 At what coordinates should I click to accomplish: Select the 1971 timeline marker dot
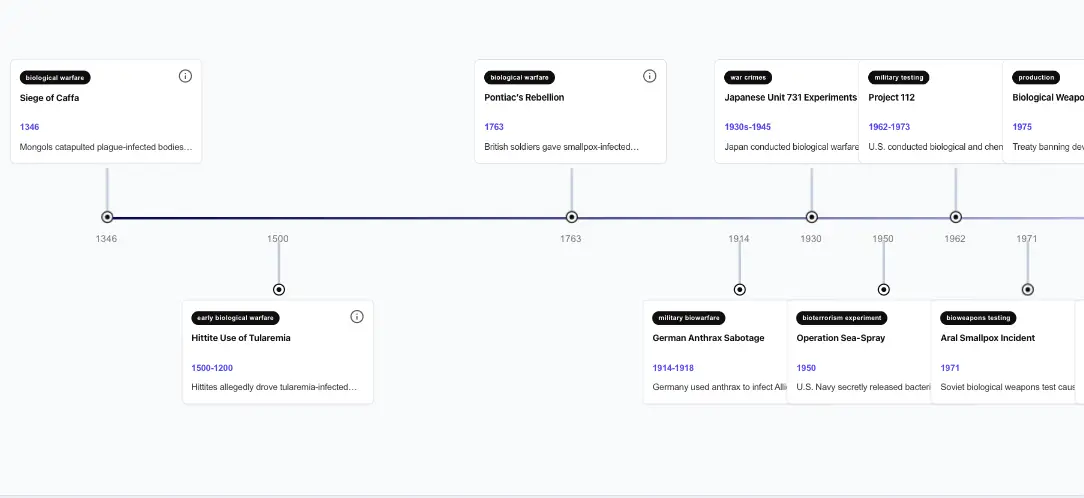[1028, 289]
